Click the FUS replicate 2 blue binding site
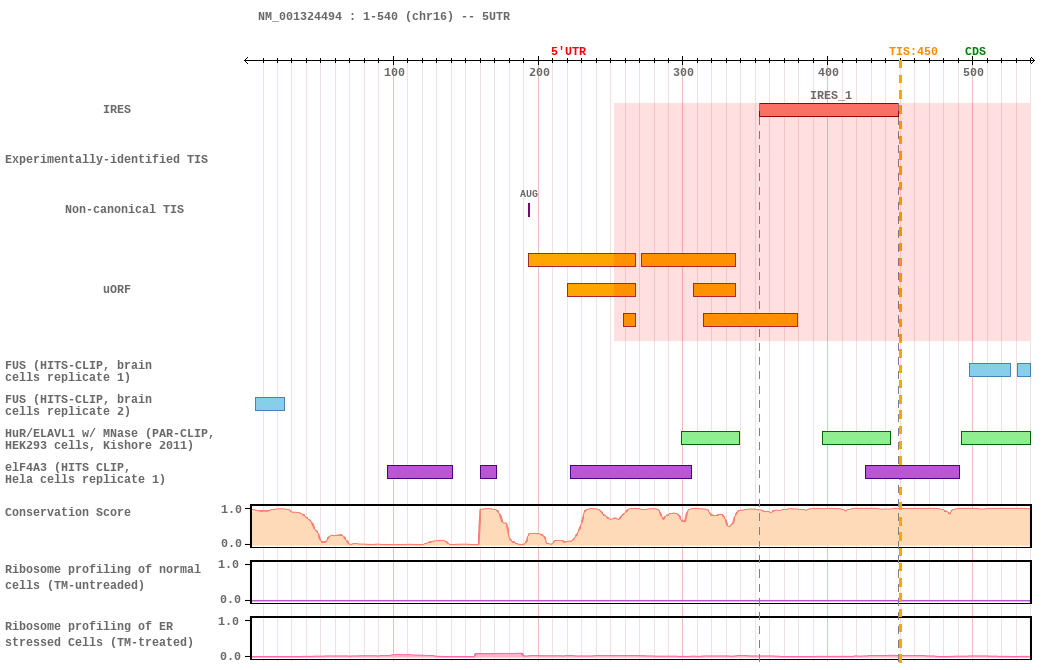Screen dimensions: 1050x670 [x=270, y=404]
